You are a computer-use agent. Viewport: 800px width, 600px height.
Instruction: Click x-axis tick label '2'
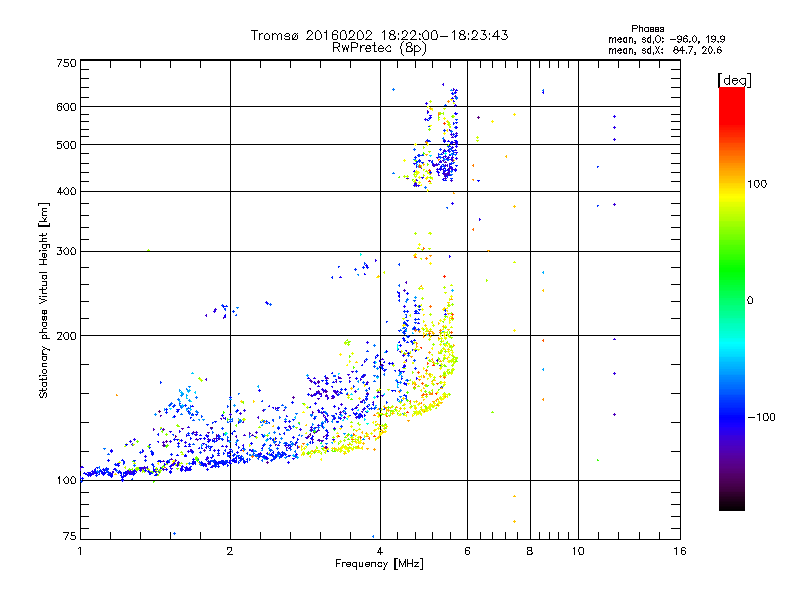pyautogui.click(x=230, y=551)
